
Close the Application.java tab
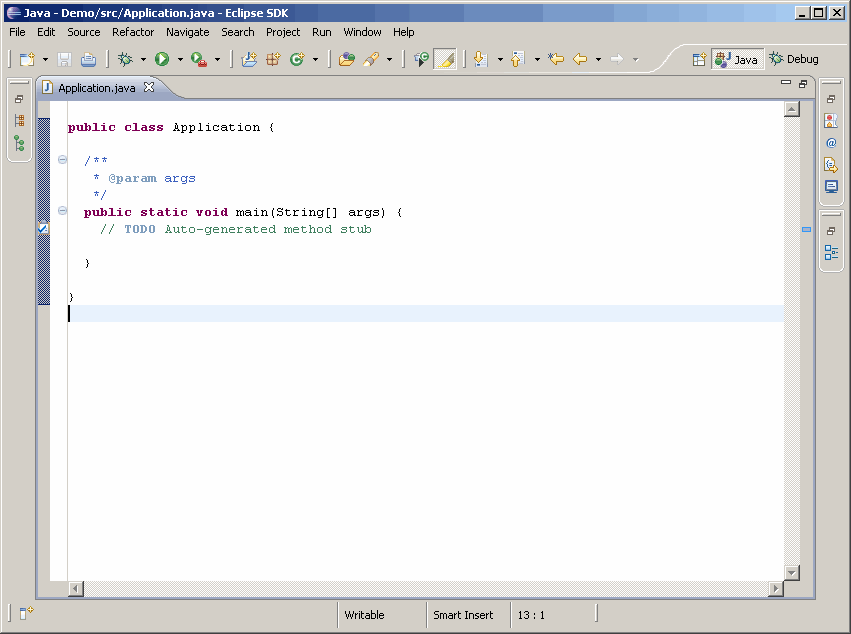[149, 88]
